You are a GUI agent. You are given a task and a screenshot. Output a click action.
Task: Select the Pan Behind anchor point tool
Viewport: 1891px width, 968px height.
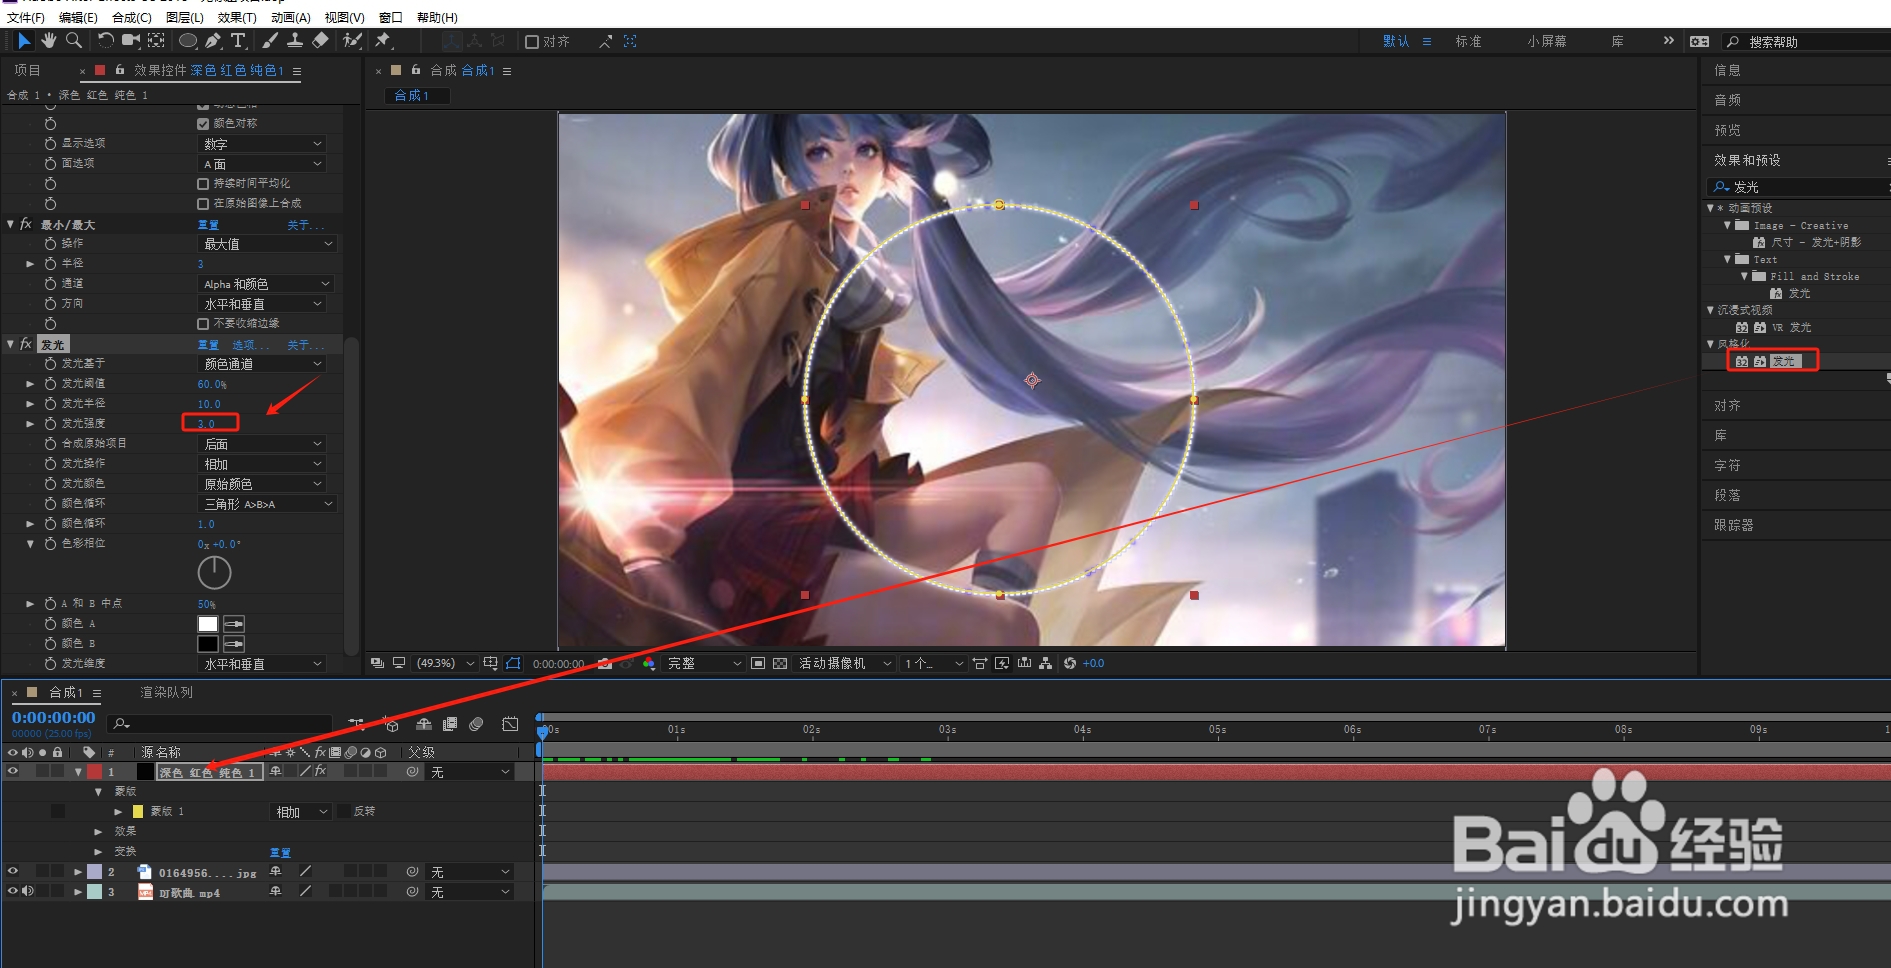(x=157, y=40)
